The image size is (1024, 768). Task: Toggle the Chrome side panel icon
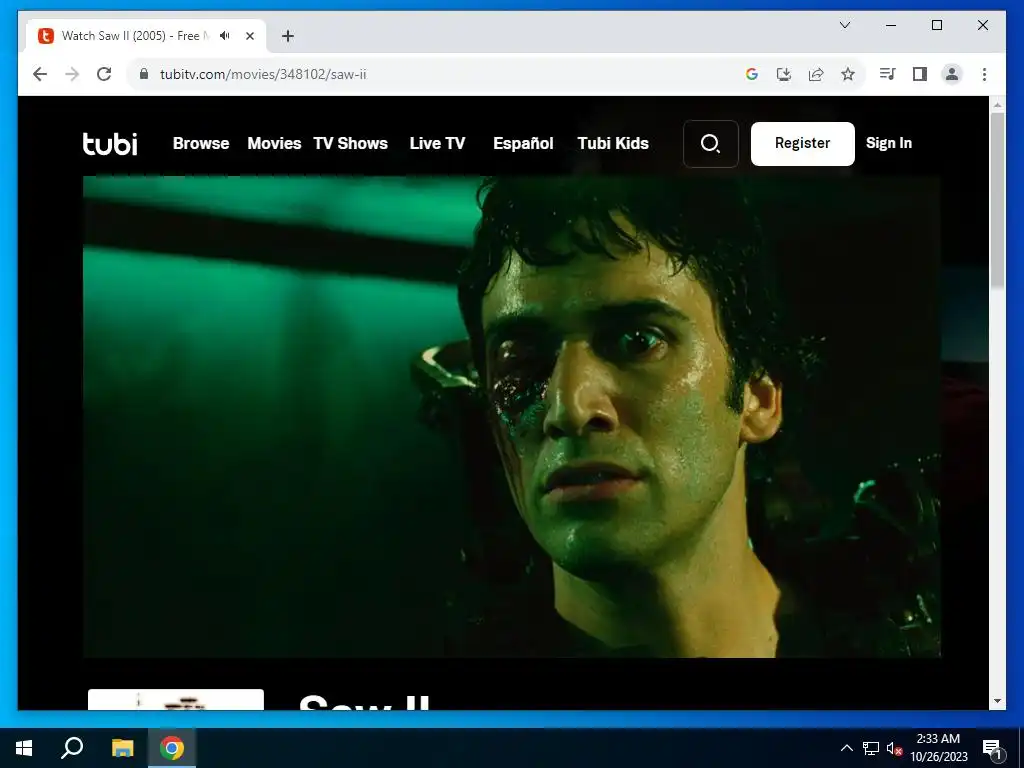tap(920, 74)
